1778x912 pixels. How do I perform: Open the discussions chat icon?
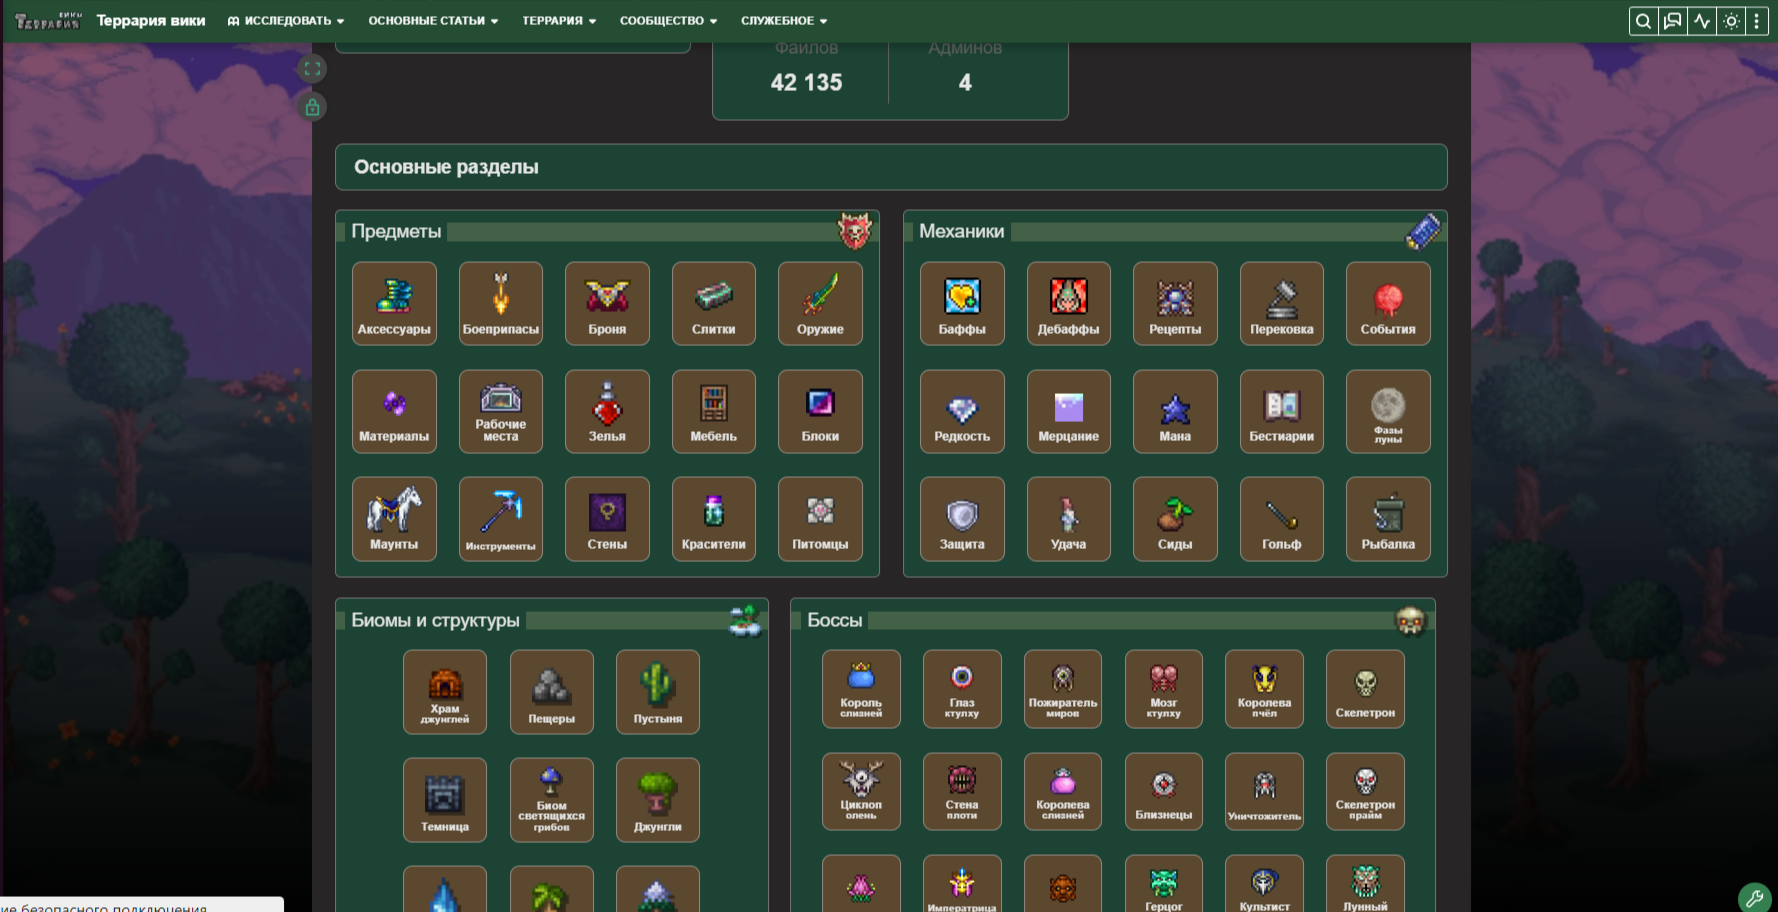[x=1672, y=21]
